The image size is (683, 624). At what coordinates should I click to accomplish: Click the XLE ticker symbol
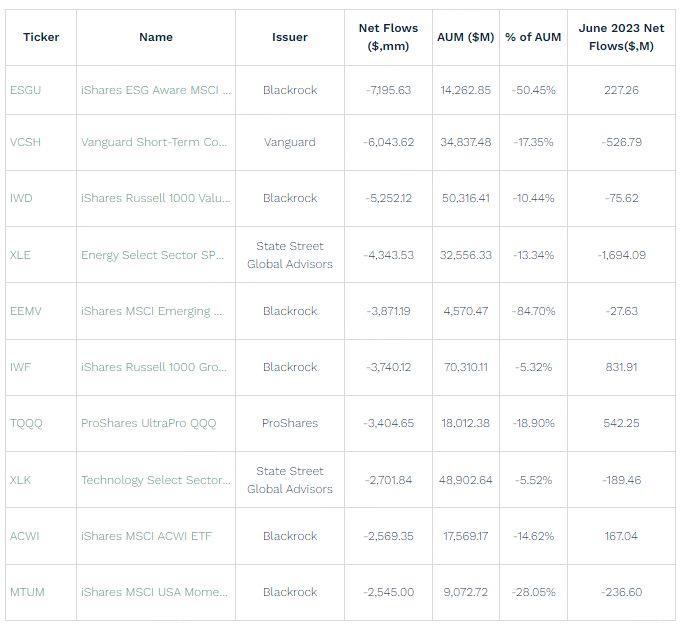tap(21, 255)
